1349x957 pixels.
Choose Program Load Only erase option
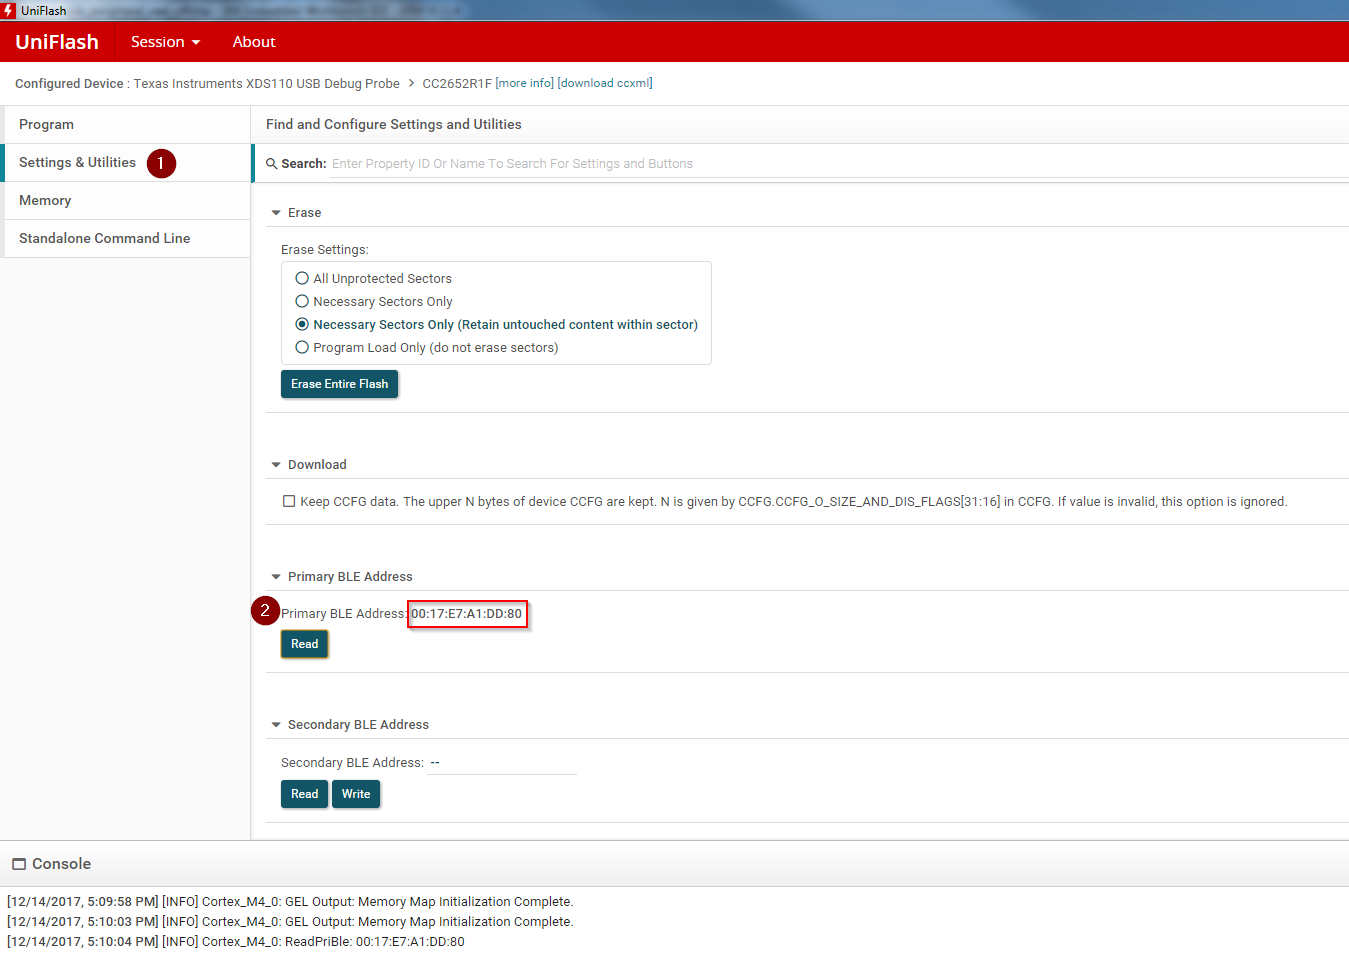pyautogui.click(x=302, y=348)
